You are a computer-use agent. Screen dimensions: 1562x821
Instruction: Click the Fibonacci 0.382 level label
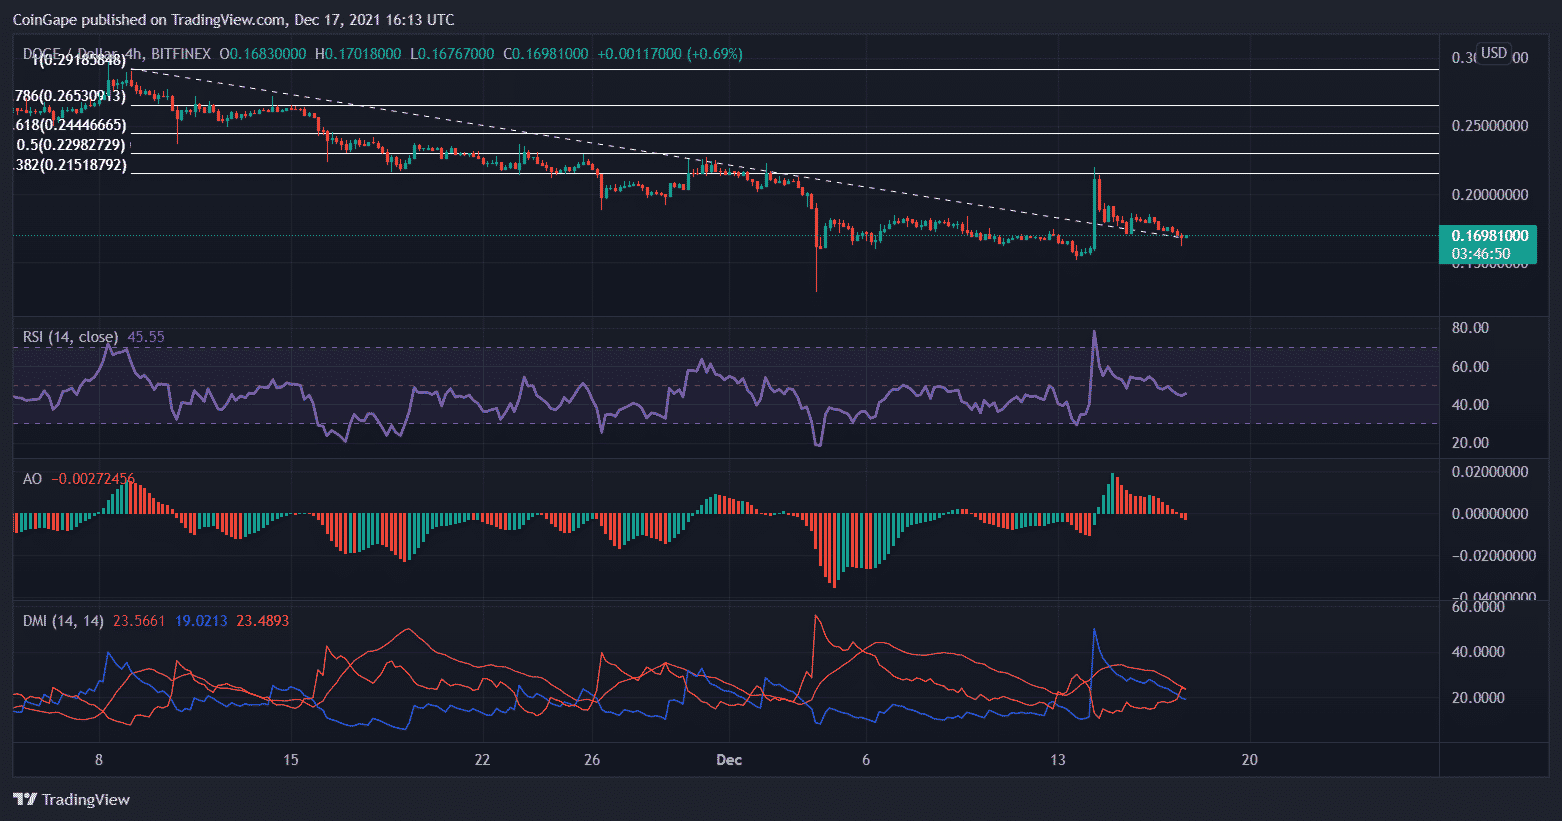tap(70, 165)
